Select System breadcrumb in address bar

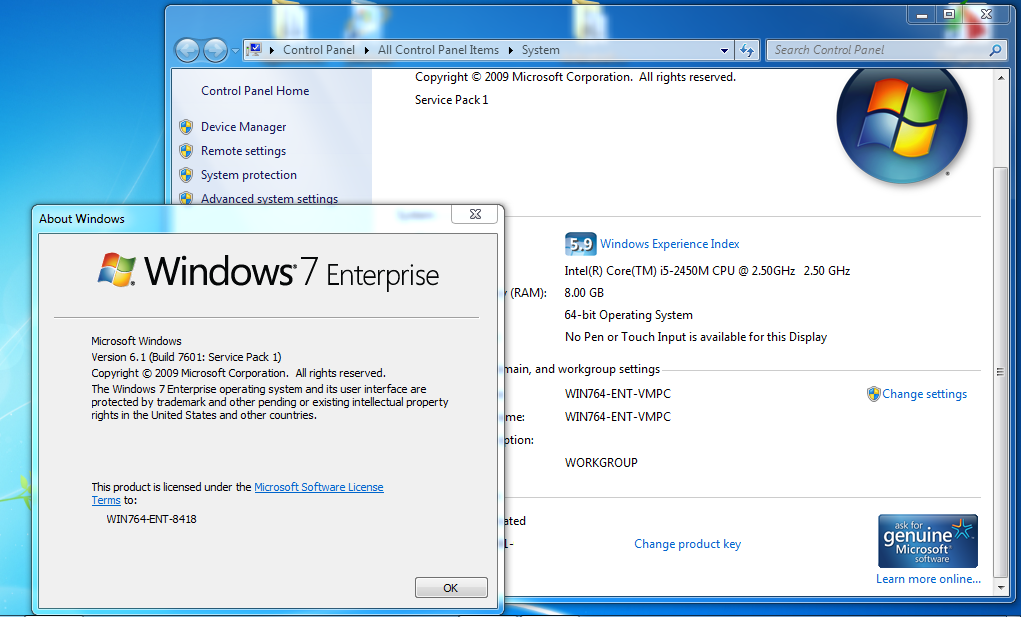[x=540, y=50]
